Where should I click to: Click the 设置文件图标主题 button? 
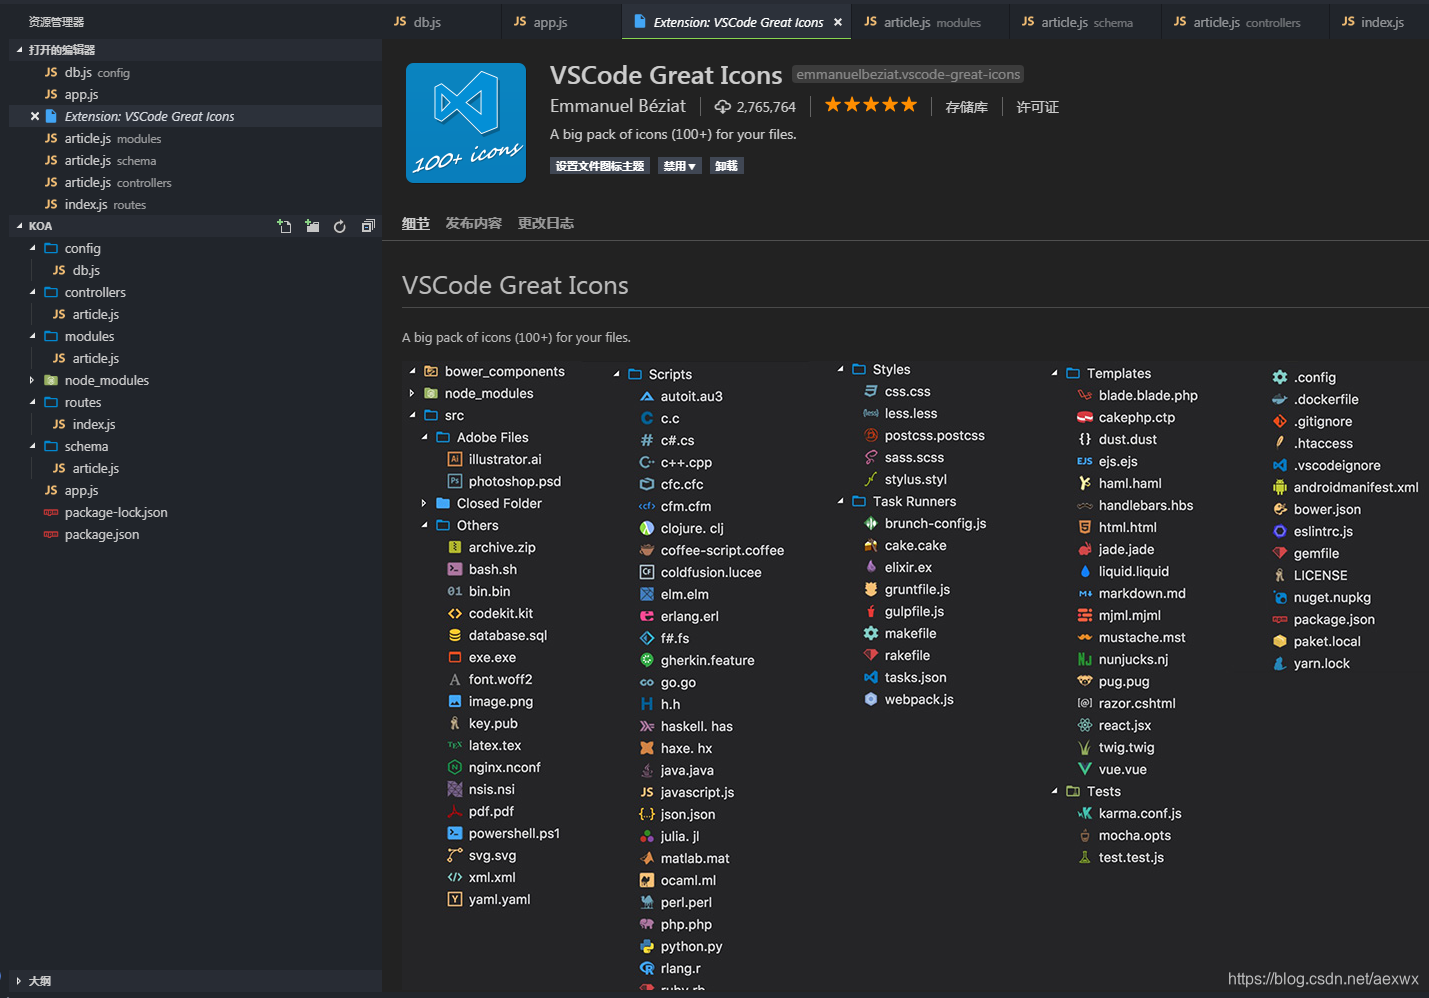point(600,166)
